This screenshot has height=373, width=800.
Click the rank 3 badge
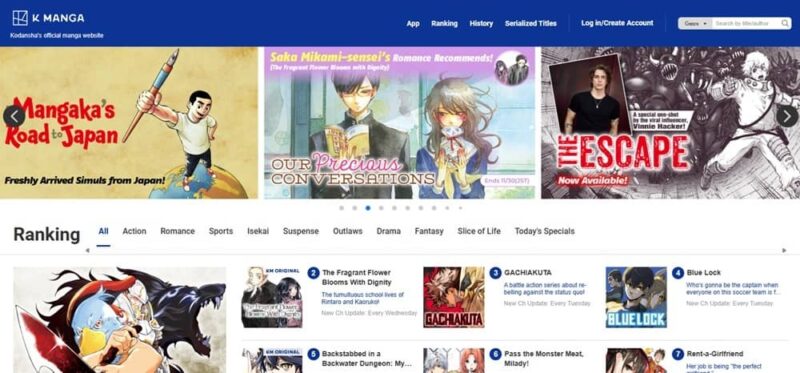coord(495,273)
